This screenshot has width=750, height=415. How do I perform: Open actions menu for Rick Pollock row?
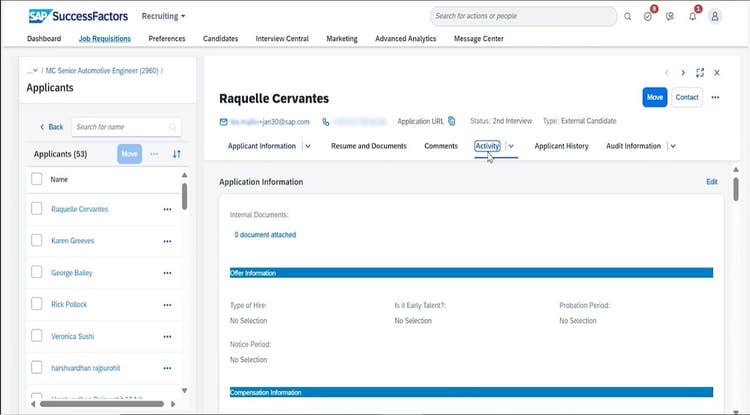pos(167,305)
